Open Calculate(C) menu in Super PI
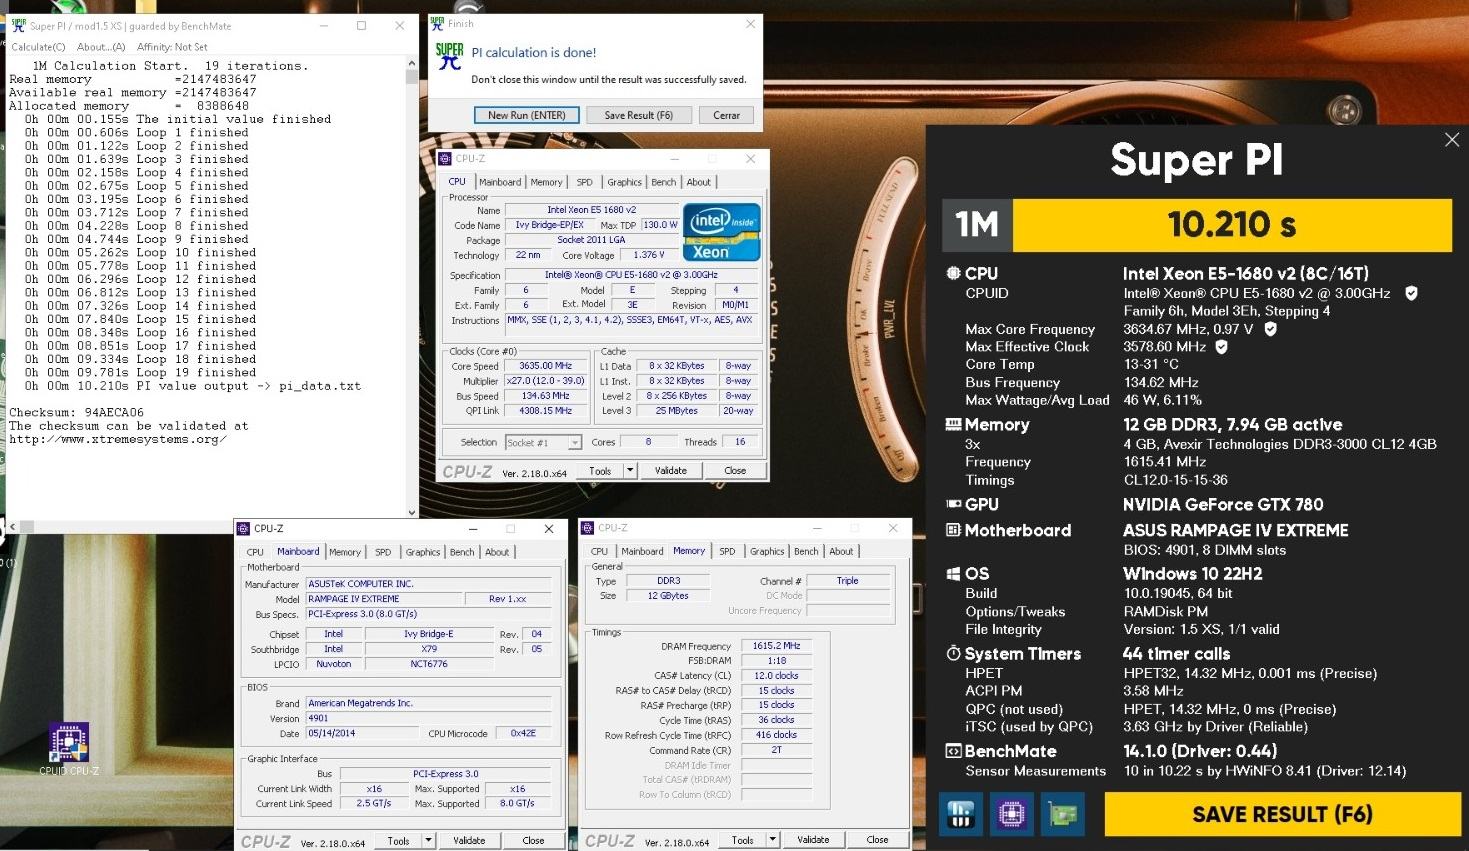This screenshot has width=1469, height=851. [x=38, y=47]
